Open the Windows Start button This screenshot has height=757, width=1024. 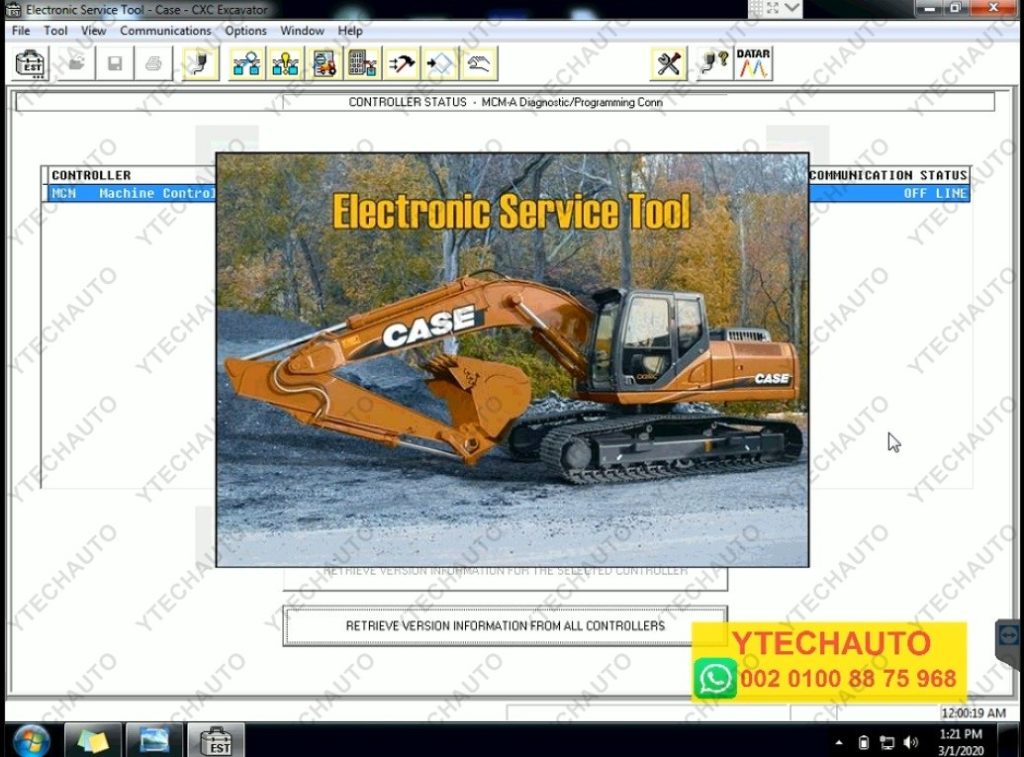(31, 741)
